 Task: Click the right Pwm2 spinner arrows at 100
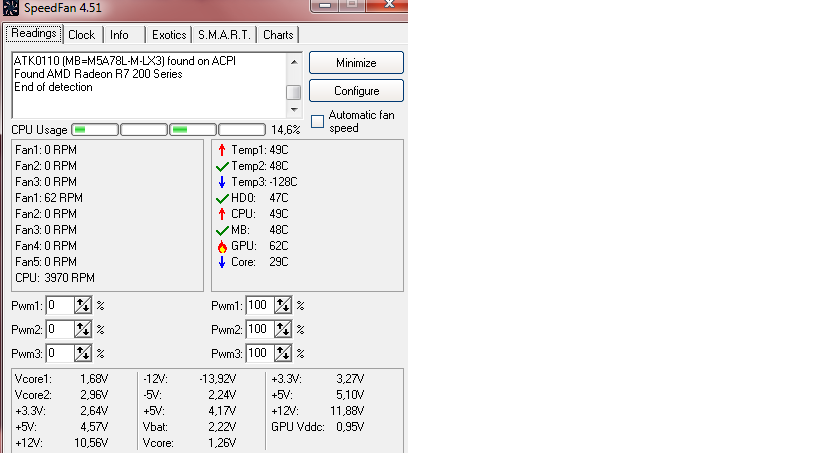click(283, 329)
